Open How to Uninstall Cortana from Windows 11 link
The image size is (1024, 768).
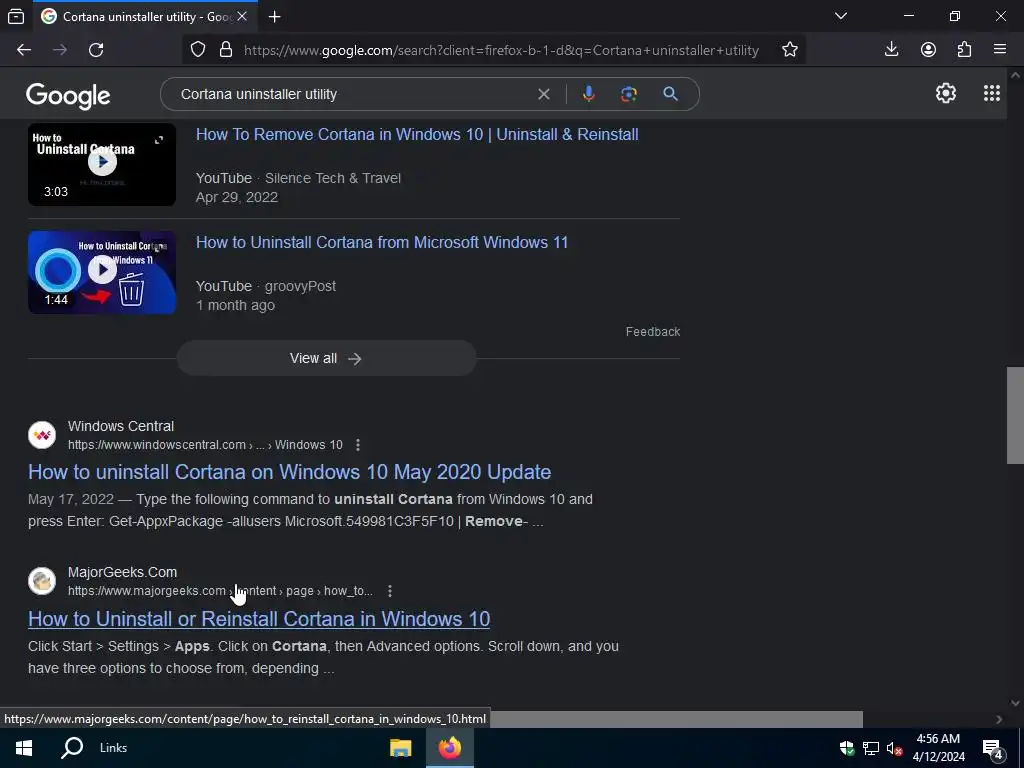(x=382, y=242)
